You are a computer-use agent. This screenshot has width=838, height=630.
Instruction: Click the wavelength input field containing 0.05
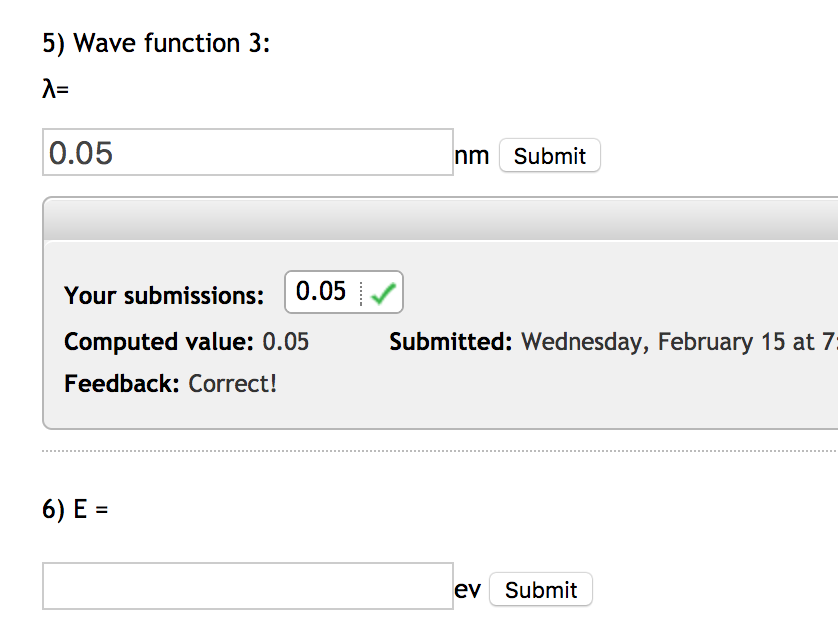(247, 152)
